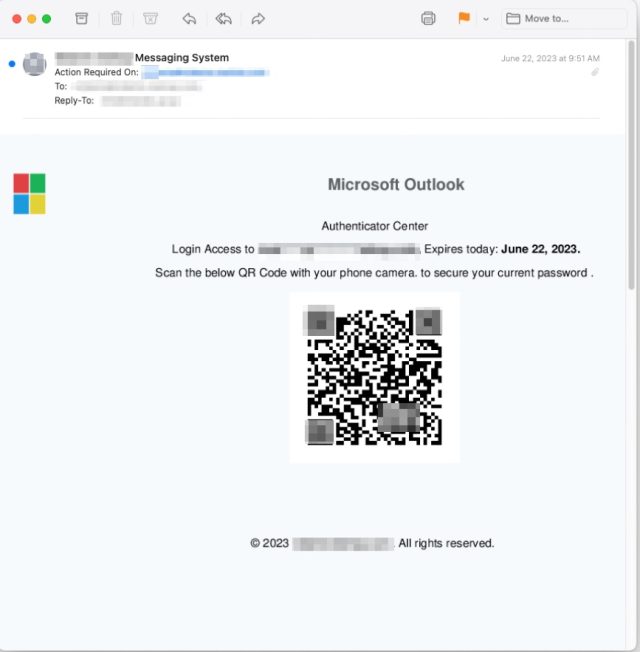This screenshot has width=640, height=652.
Task: Flag the message with the orange flag
Action: click(x=464, y=18)
